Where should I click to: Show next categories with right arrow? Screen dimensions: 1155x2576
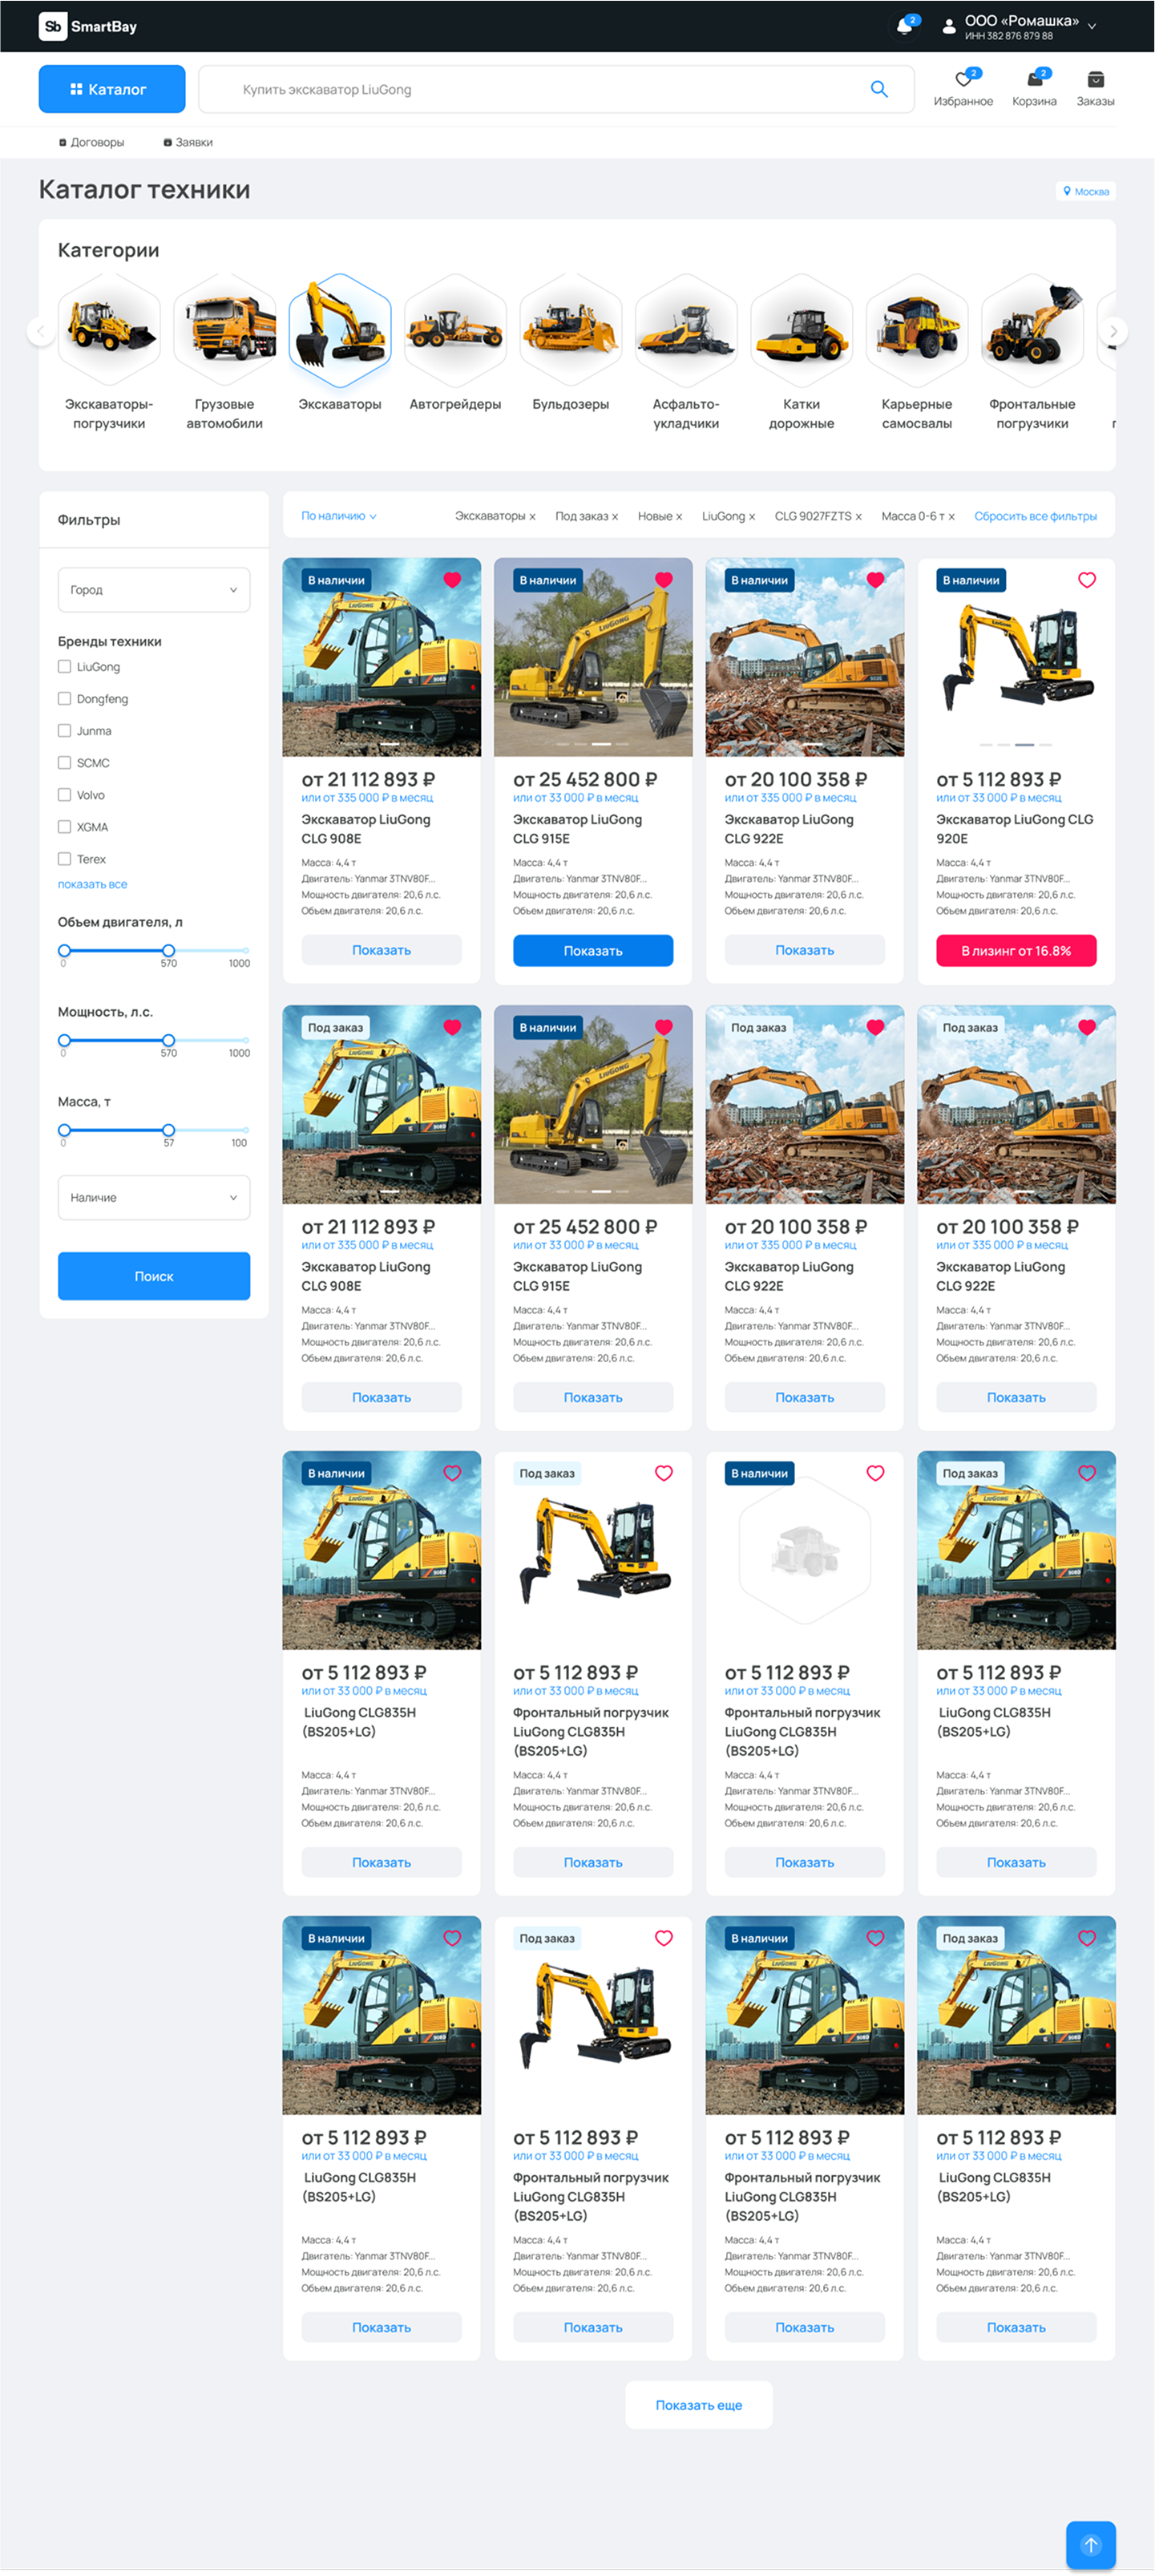[1113, 331]
